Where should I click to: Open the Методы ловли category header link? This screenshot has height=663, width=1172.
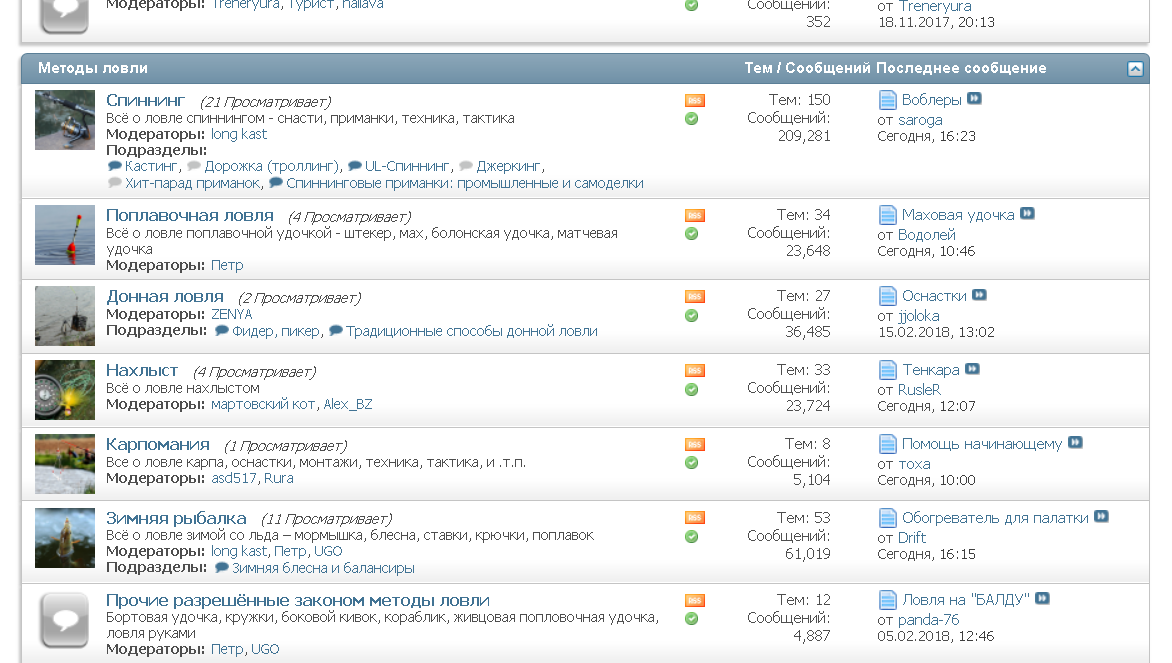93,68
